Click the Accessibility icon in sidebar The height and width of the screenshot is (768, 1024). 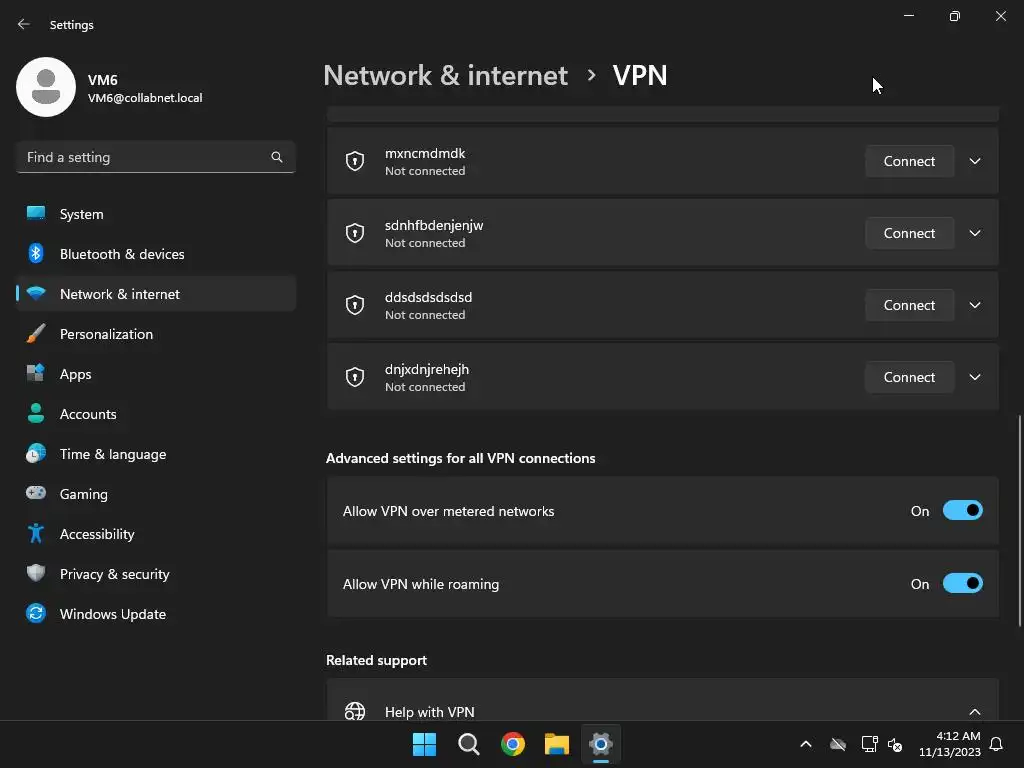click(x=36, y=534)
